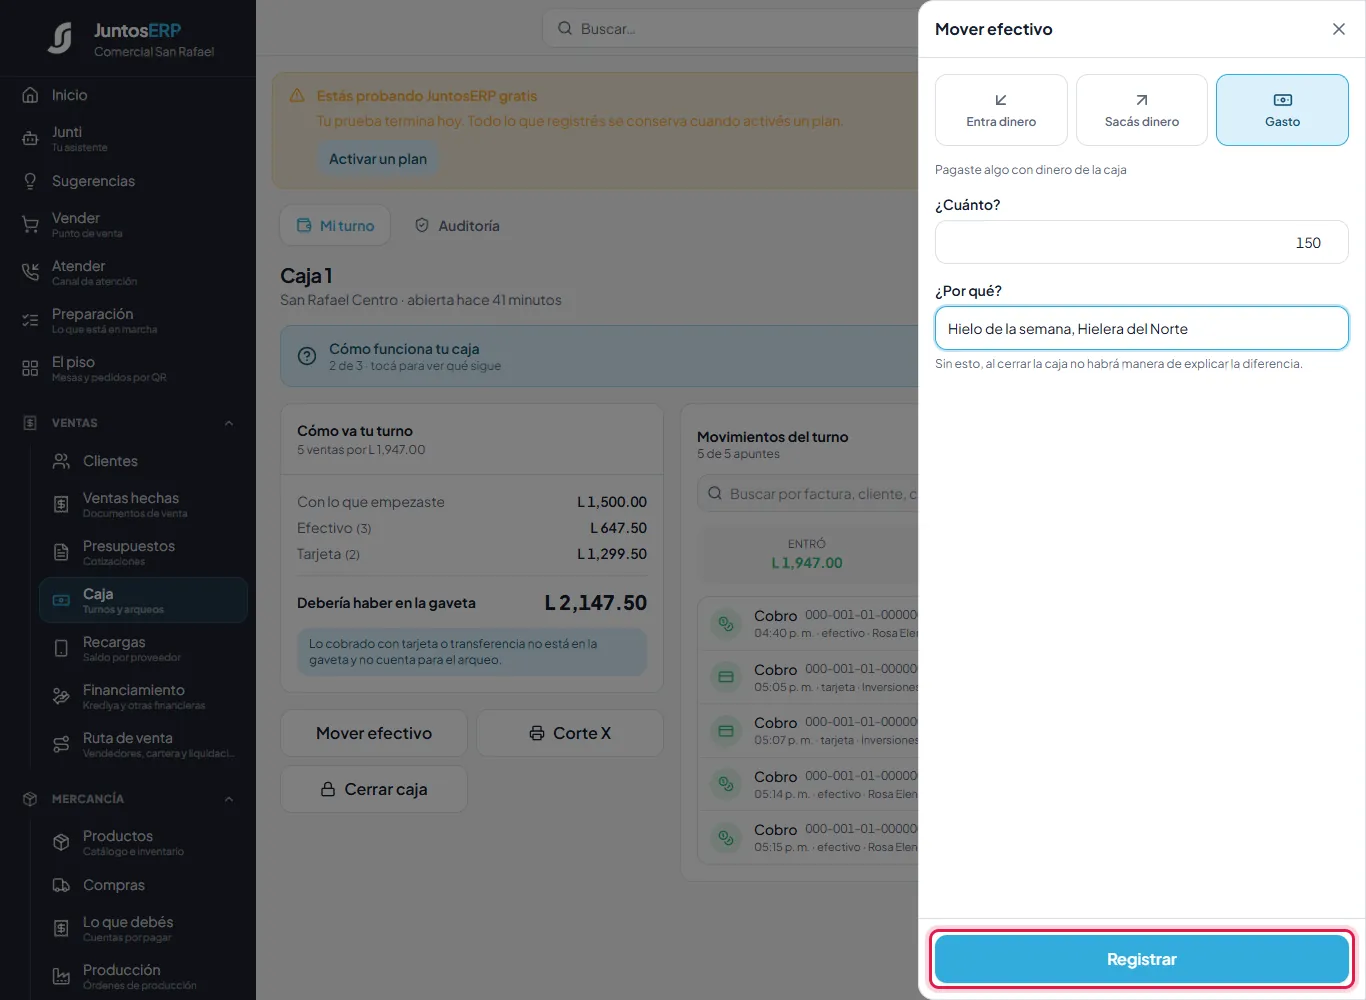Click the Registrar button

pyautogui.click(x=1142, y=959)
